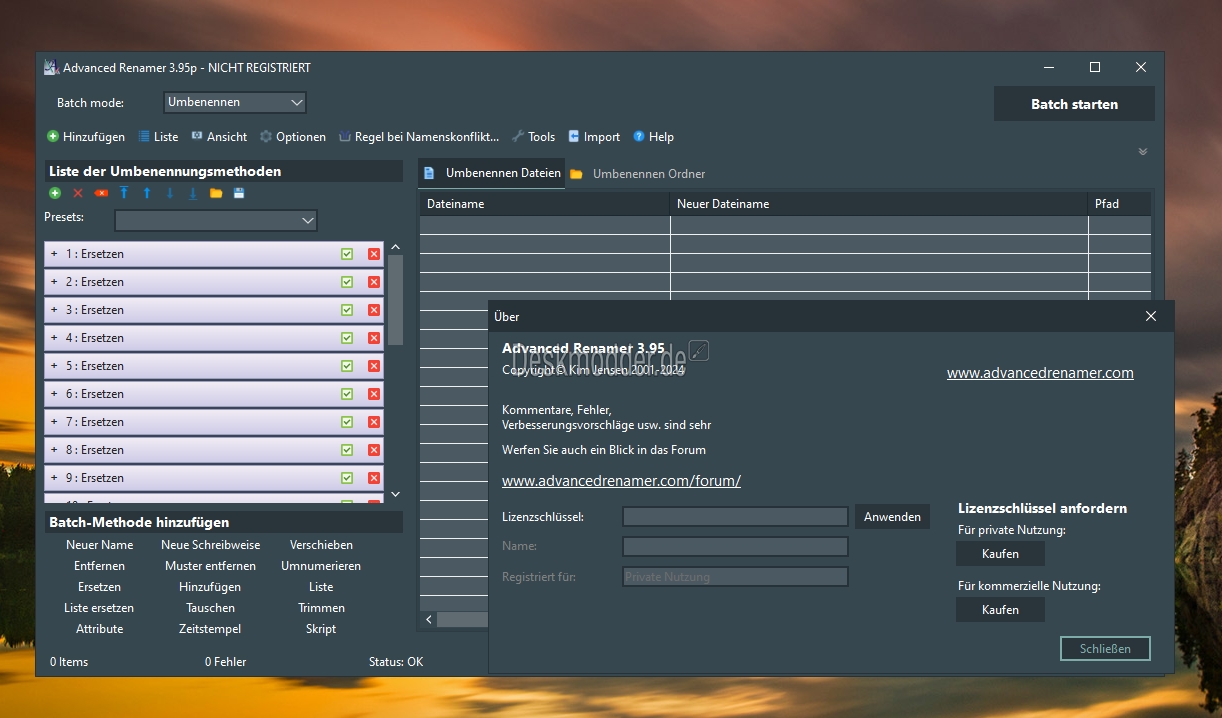Open the Ansicht toolbar menu
Screen dimensions: 1222x718
(219, 137)
